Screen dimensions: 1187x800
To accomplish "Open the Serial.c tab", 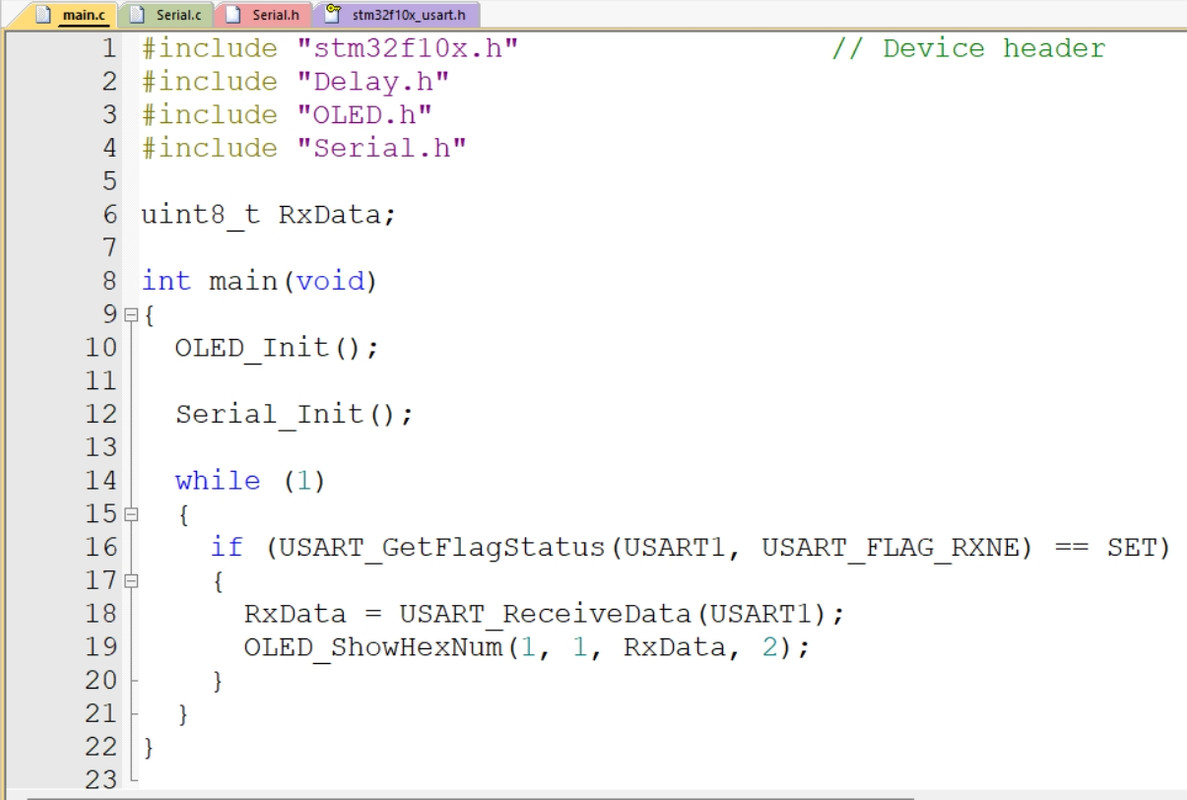I will tap(167, 15).
